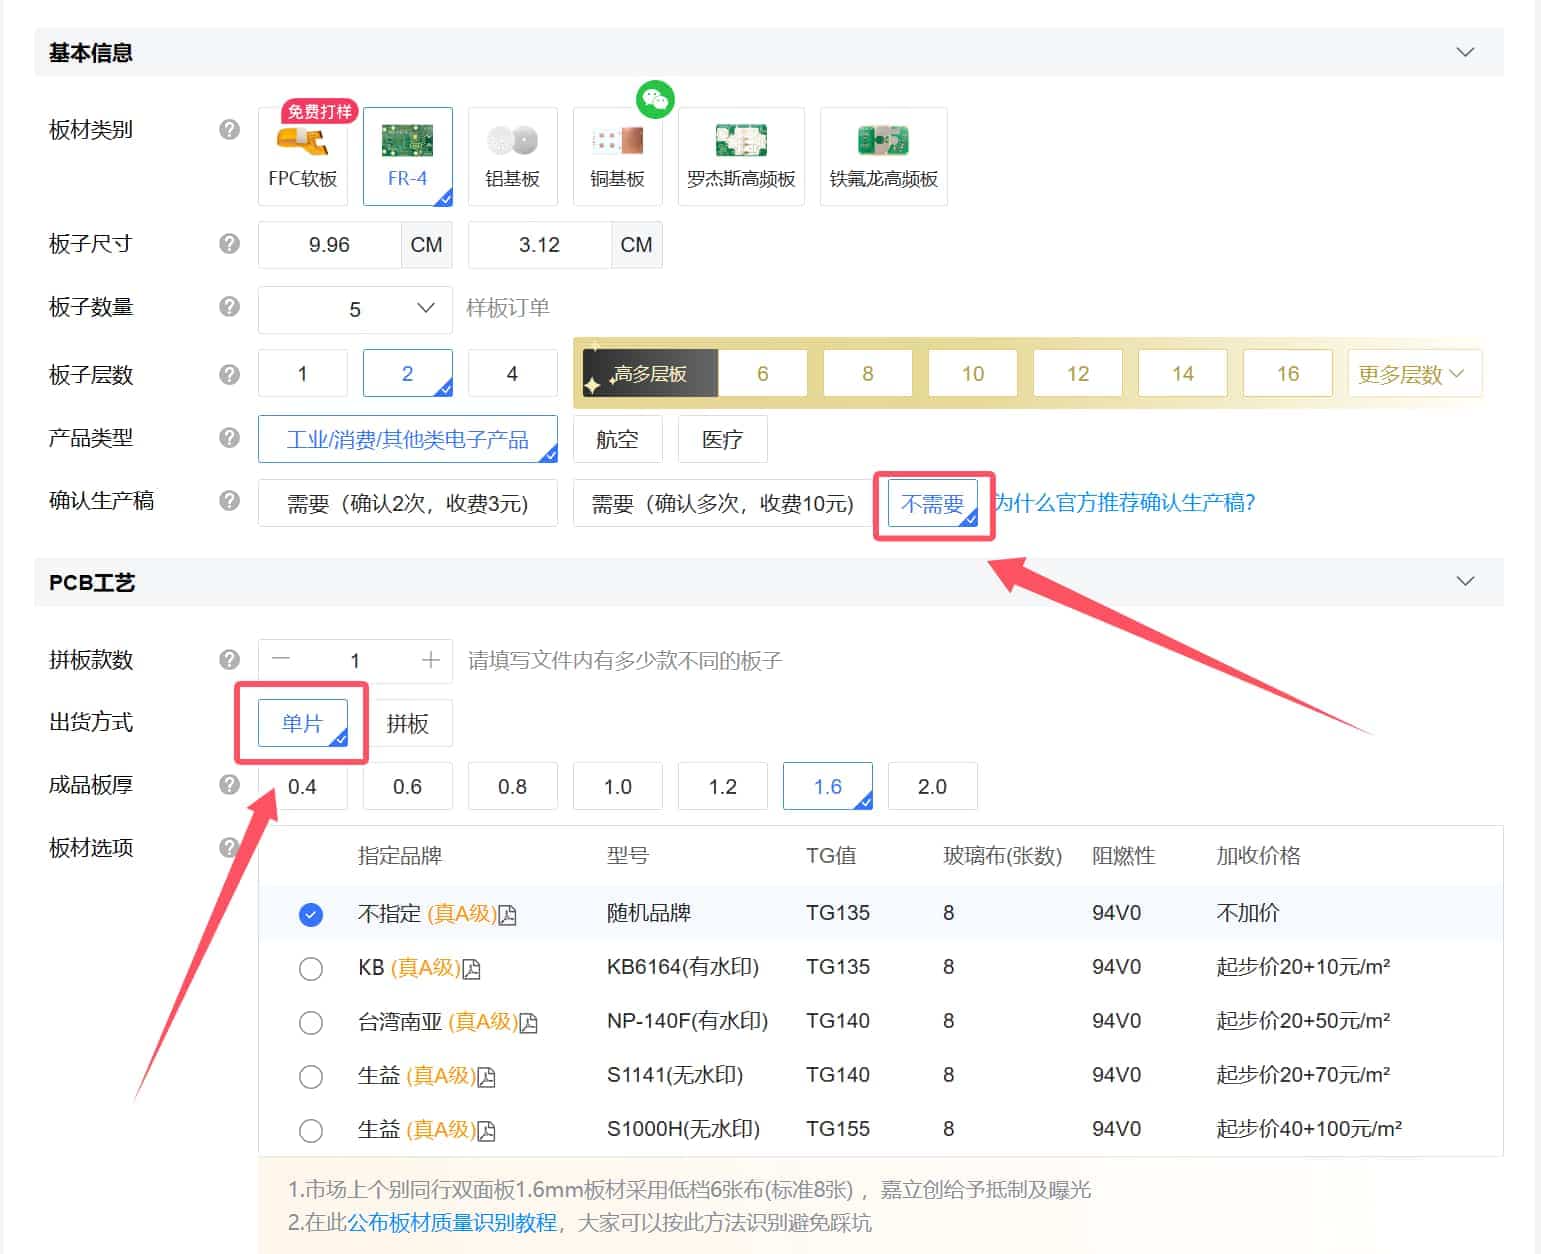Select the FR-4 board material
This screenshot has height=1254, width=1541.
407,155
